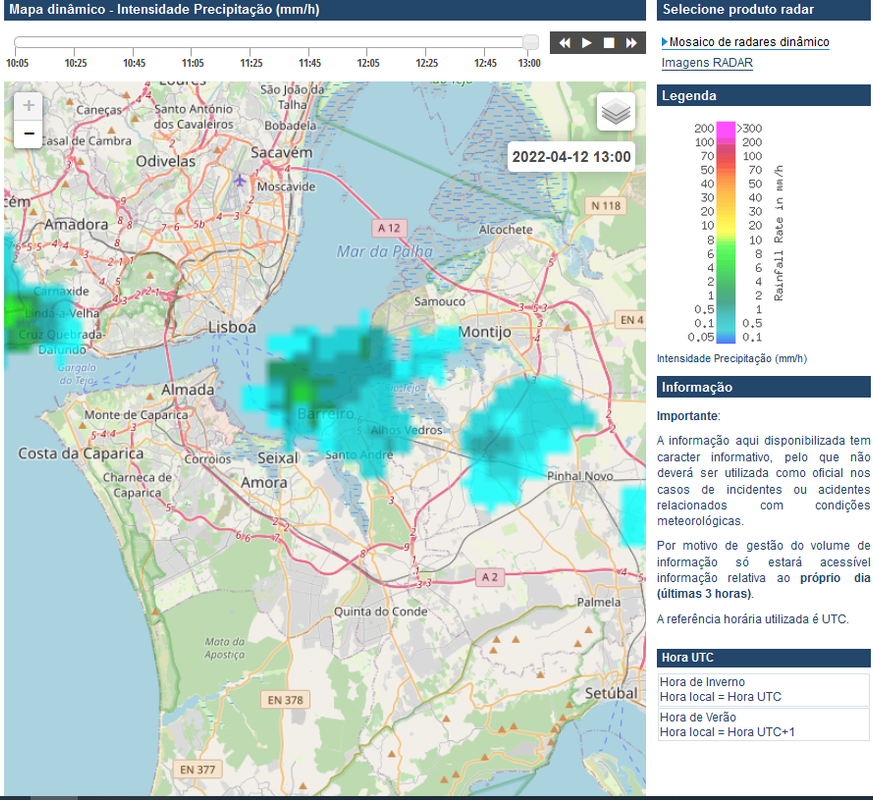Jump to 12:05 on the timeline
Screen dimensions: 873x800
pyautogui.click(x=368, y=63)
